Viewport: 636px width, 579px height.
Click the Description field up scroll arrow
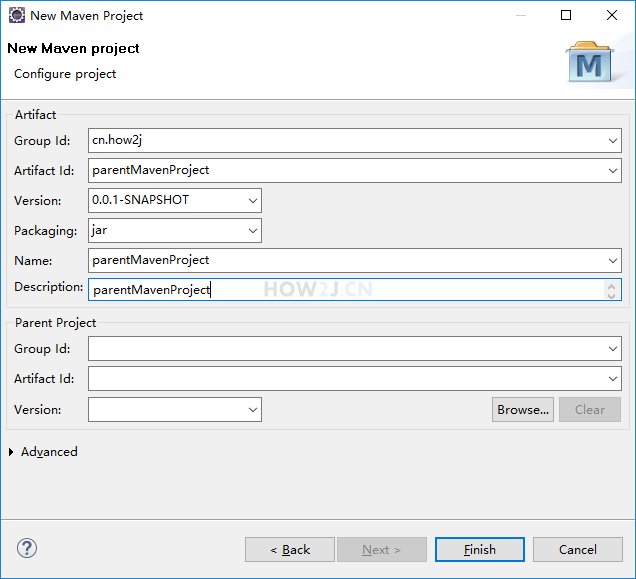[612, 286]
